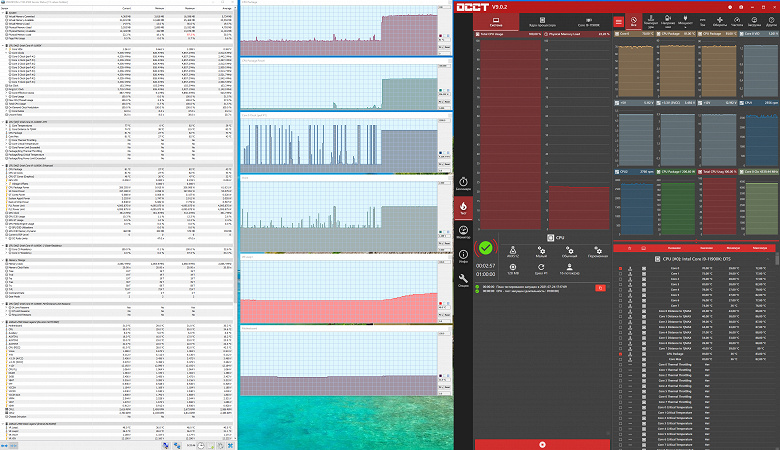Click the blue color swatch on Core 0 Clock graph
Screen dimensions: 780x450
click(440, 153)
